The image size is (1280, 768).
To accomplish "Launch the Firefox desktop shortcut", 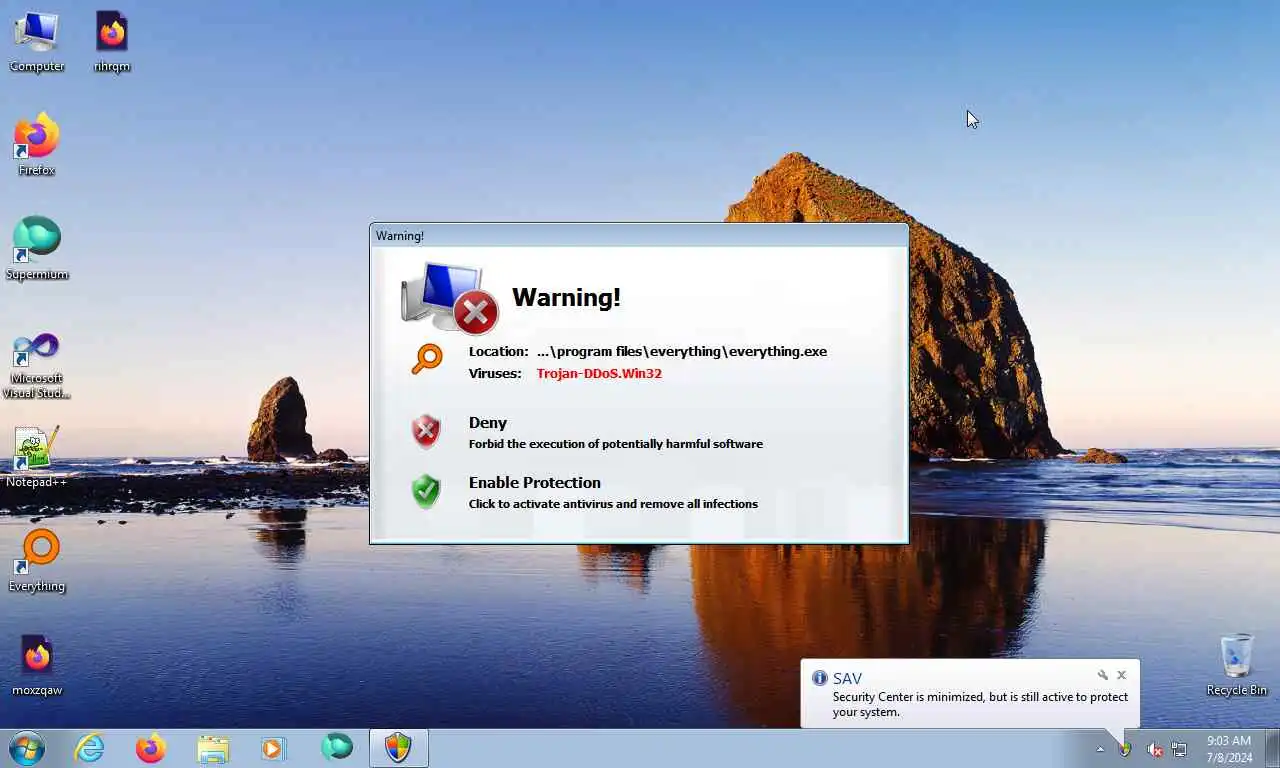I will click(x=37, y=145).
